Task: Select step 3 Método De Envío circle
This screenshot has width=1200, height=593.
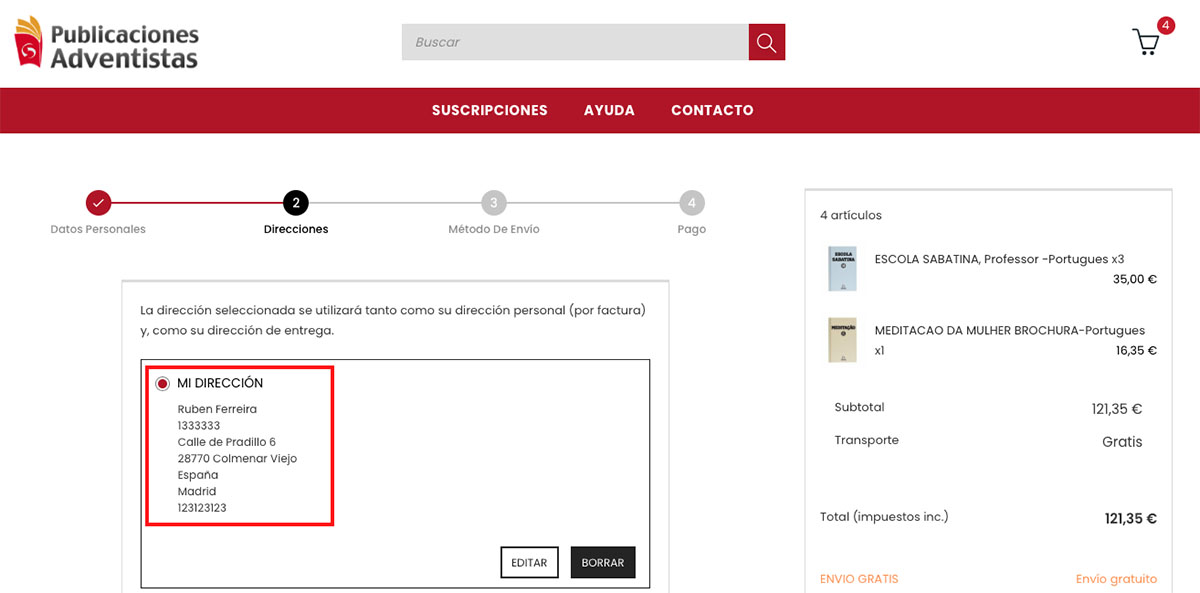Action: (494, 203)
